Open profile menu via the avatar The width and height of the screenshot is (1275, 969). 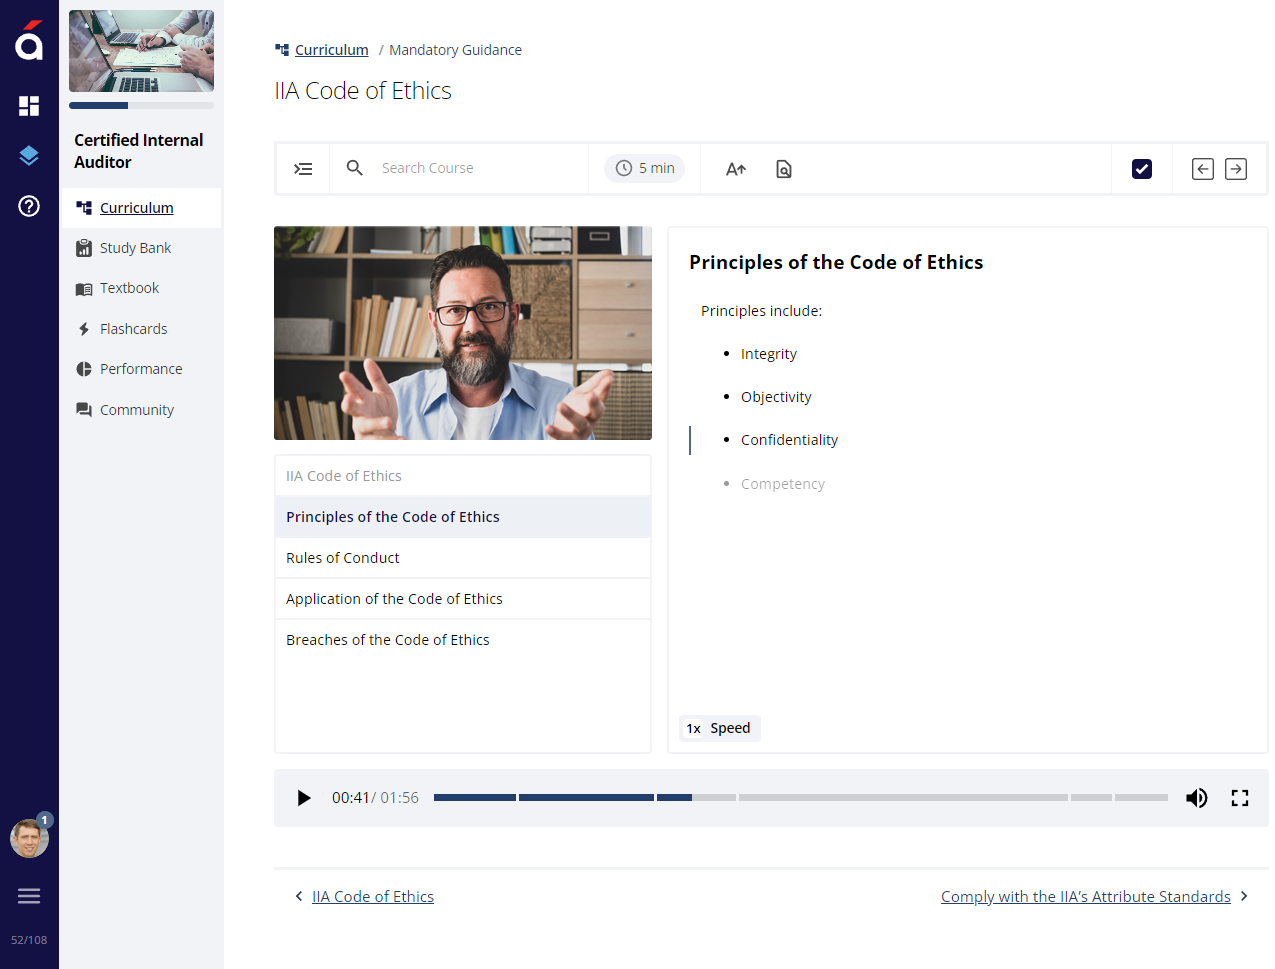point(29,838)
